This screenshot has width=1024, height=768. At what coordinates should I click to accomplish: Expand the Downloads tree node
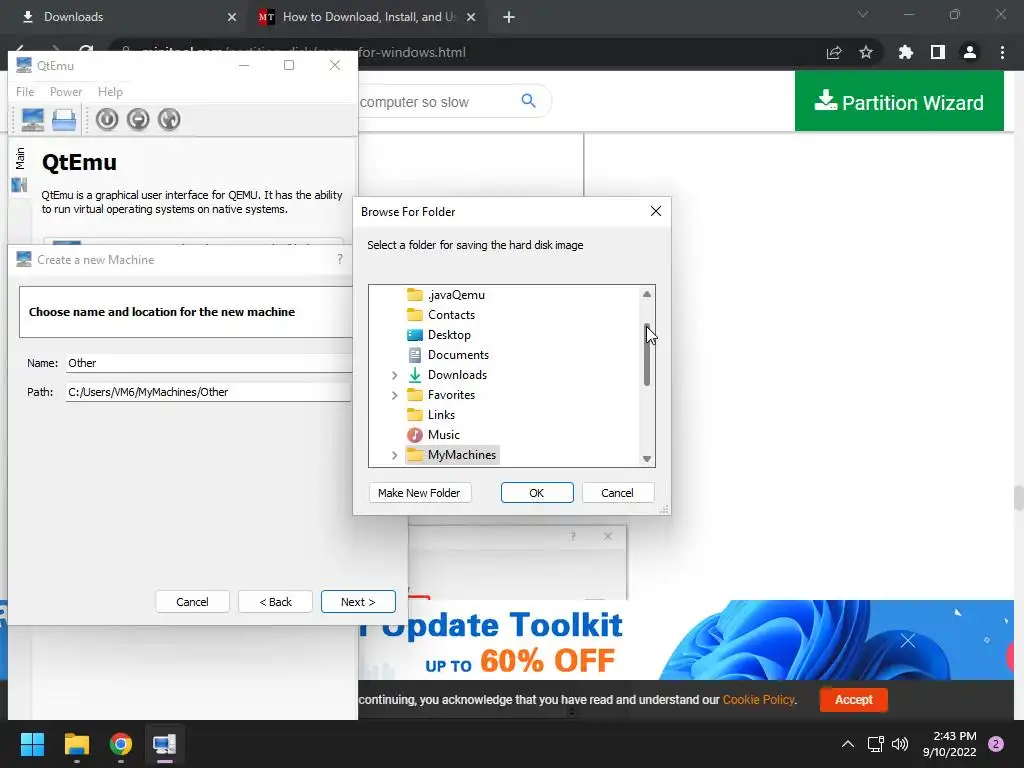(394, 375)
